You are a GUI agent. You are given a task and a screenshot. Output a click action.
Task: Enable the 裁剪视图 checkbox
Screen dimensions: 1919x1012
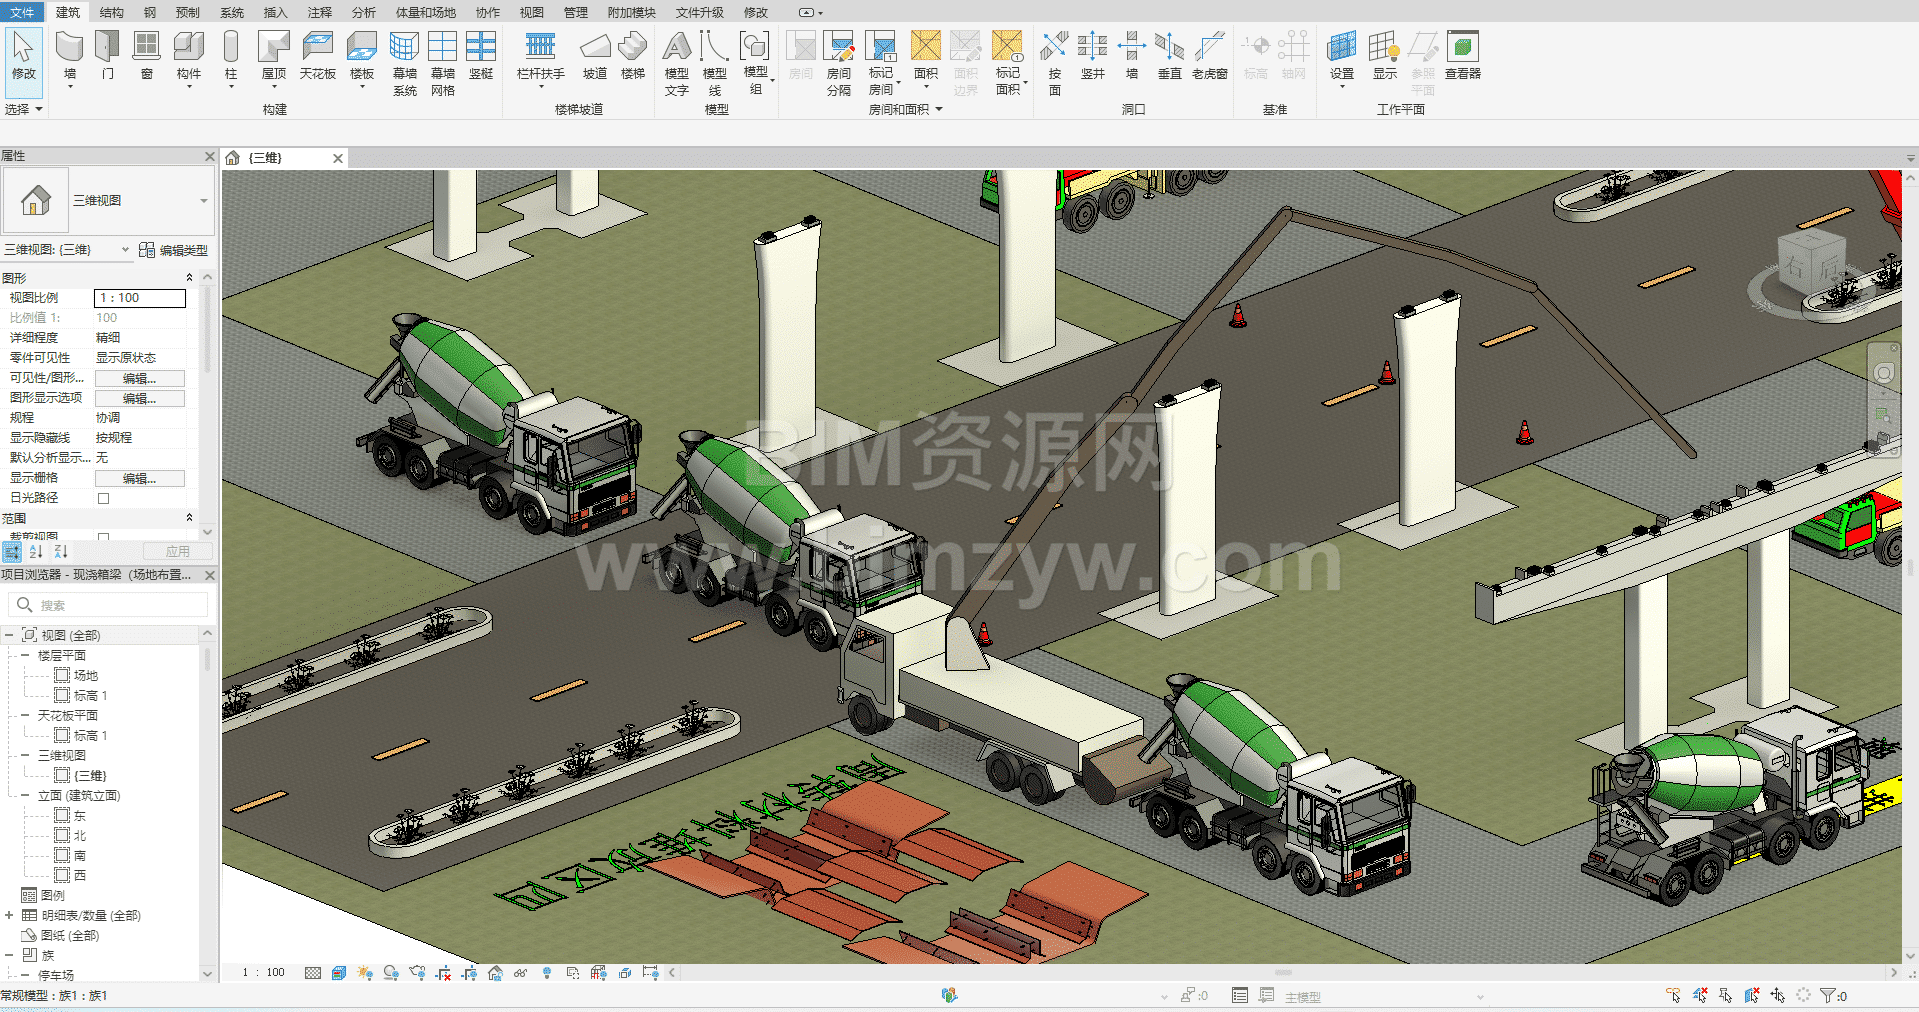103,537
